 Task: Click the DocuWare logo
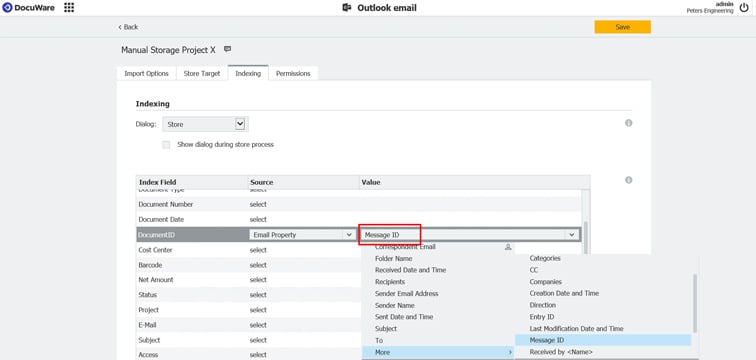tap(28, 8)
